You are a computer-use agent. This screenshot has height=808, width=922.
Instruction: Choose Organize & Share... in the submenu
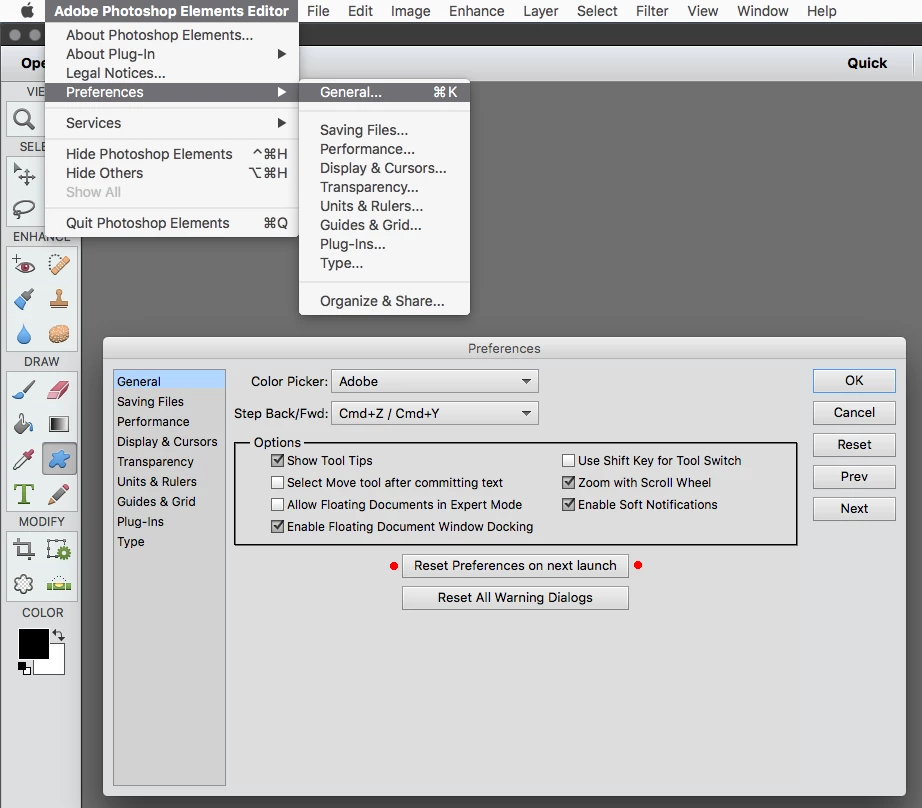(x=385, y=301)
